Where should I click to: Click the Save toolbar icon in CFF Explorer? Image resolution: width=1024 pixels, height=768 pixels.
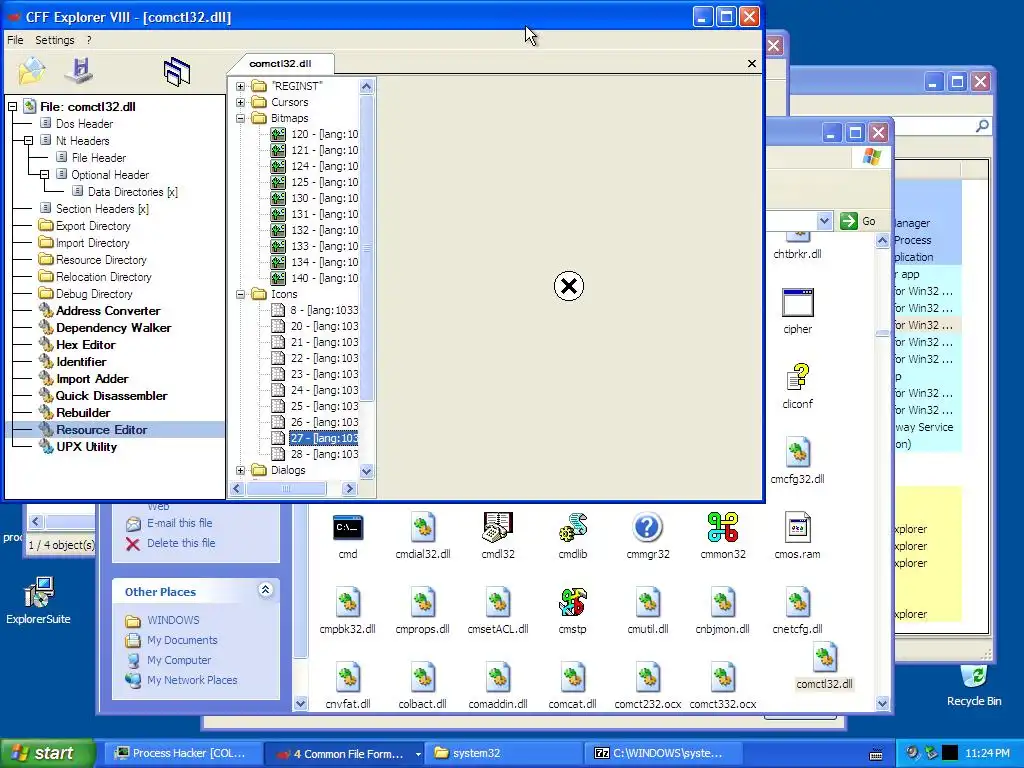coord(80,71)
